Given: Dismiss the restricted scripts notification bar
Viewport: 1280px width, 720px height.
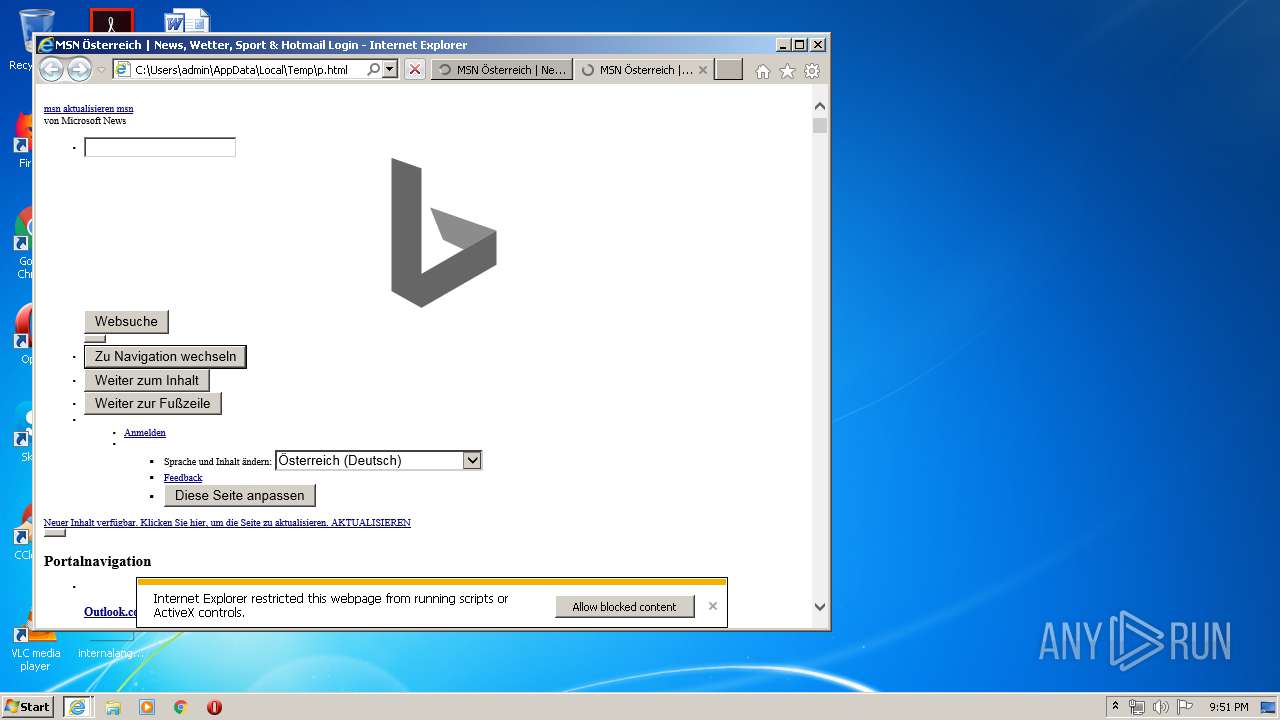Looking at the screenshot, I should point(713,606).
